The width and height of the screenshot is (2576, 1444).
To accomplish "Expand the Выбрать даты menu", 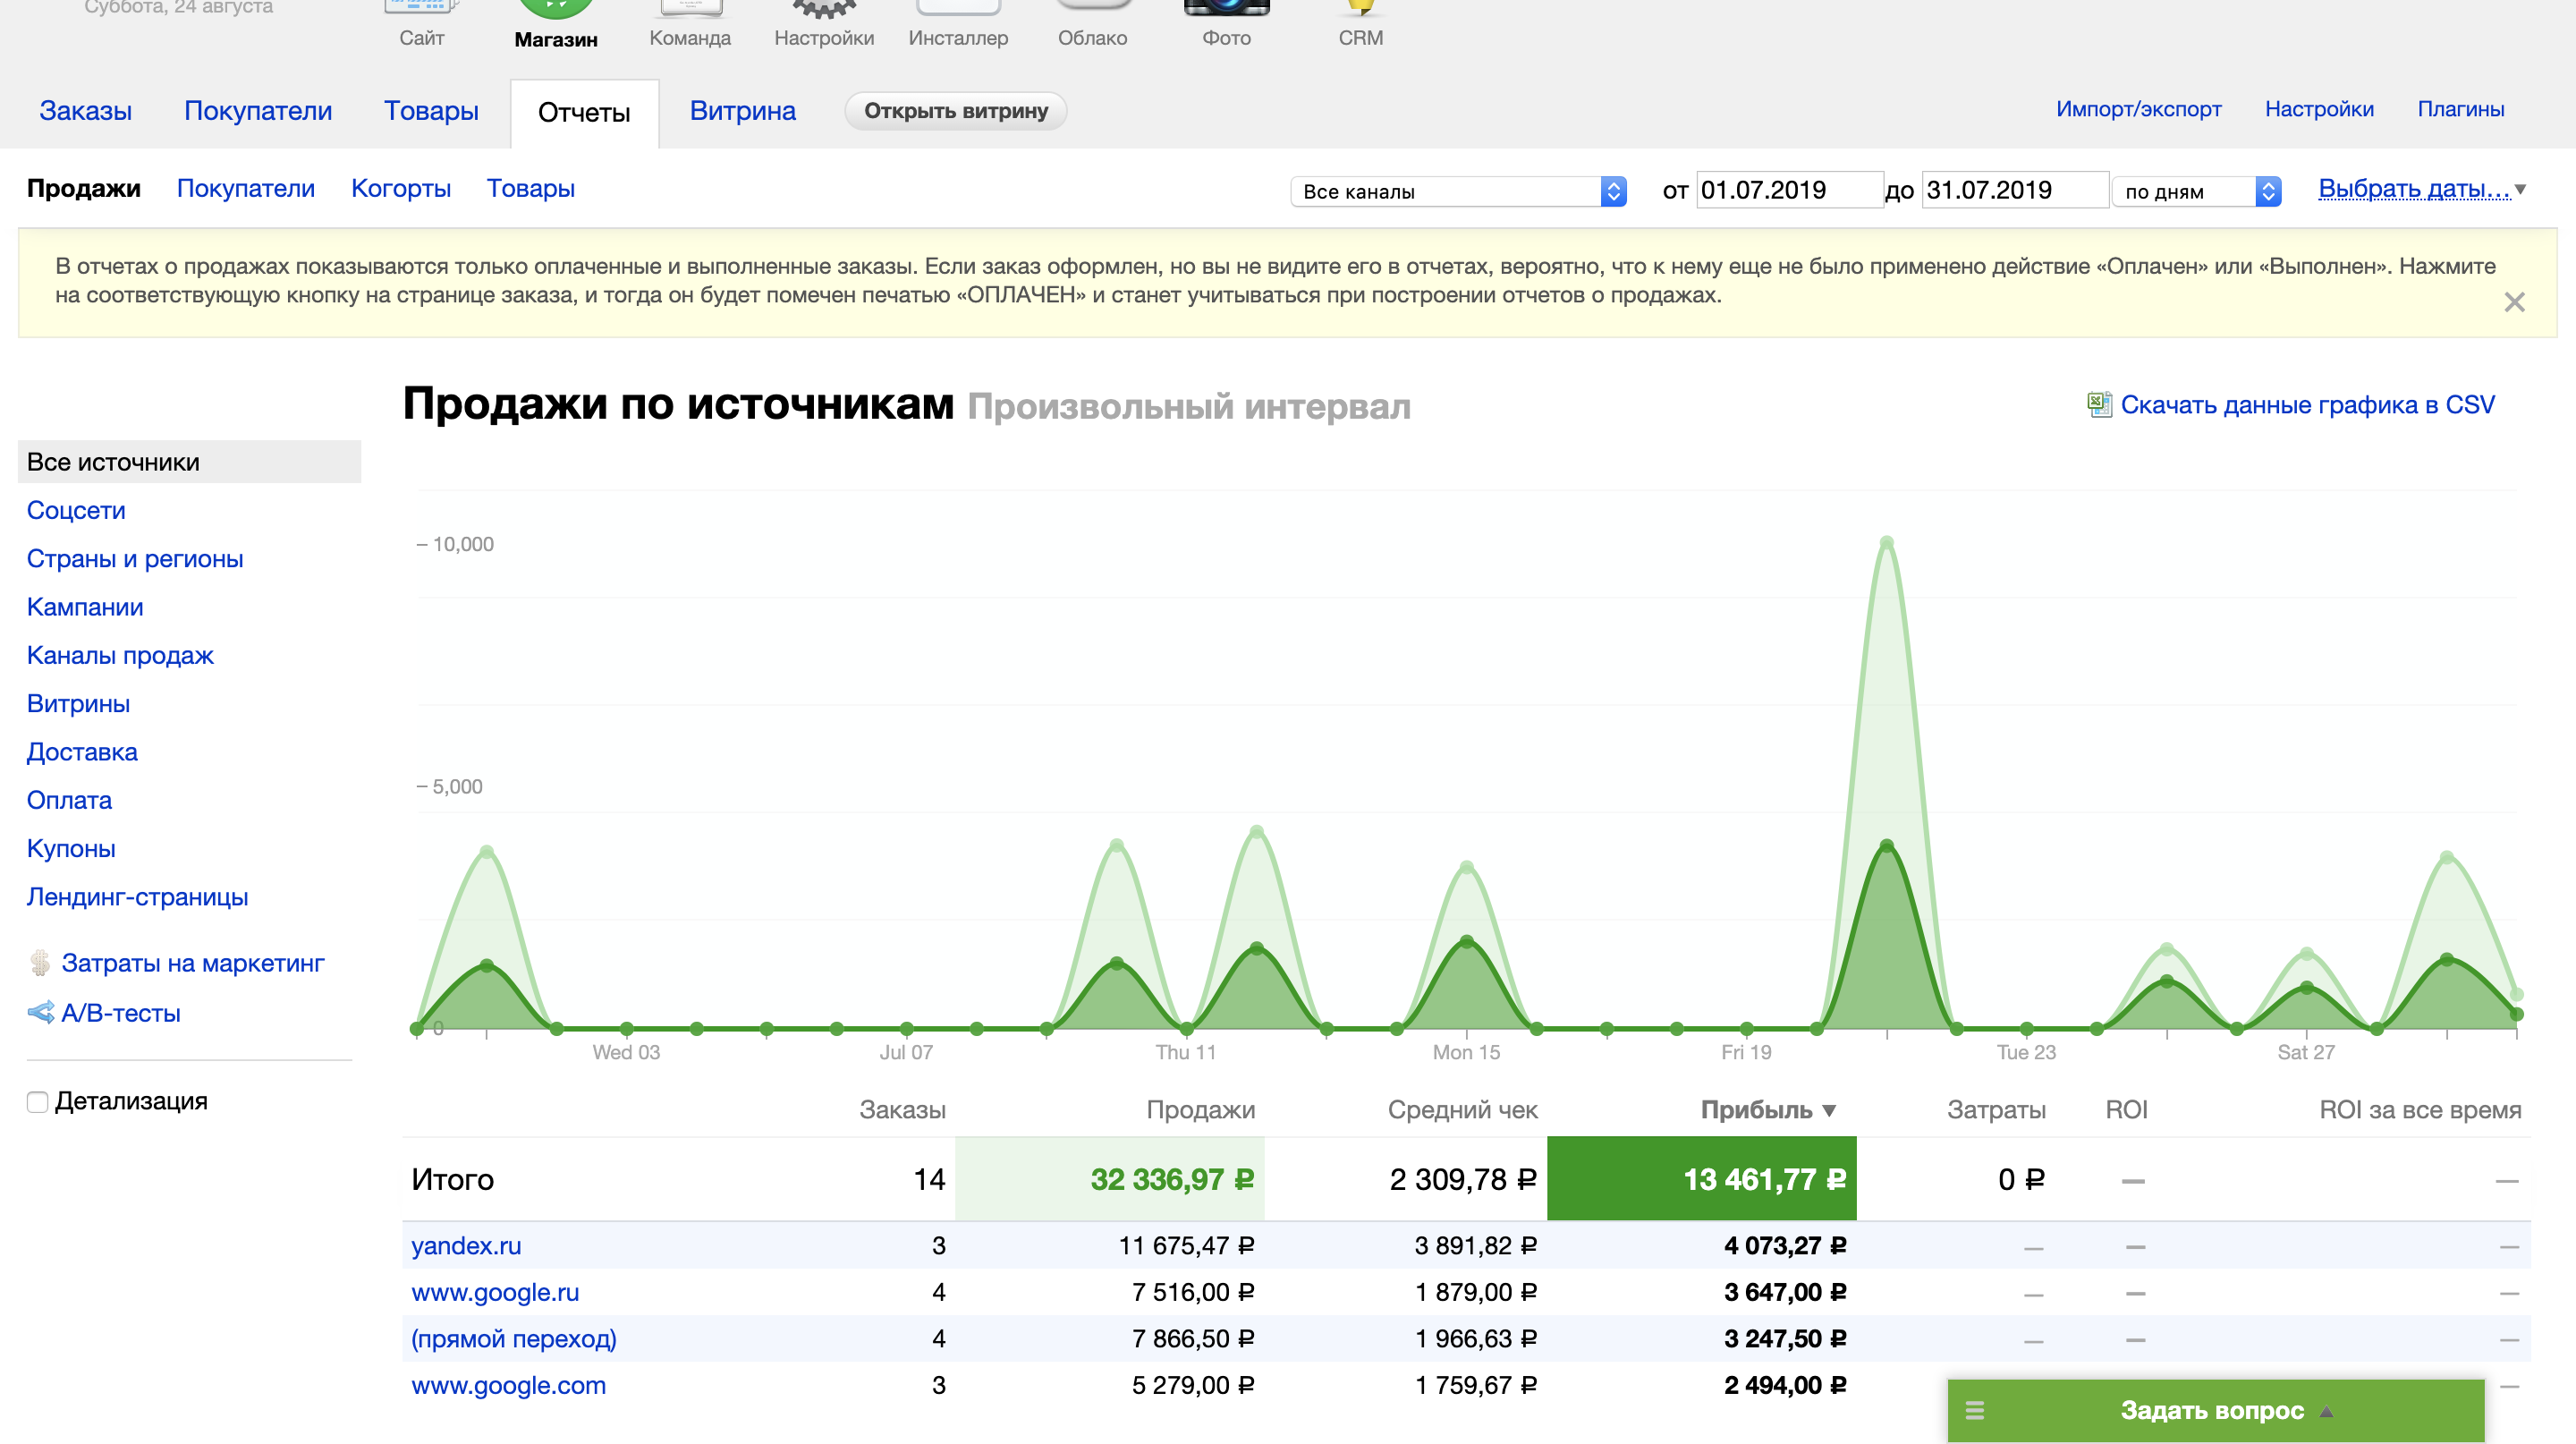I will 2414,189.
